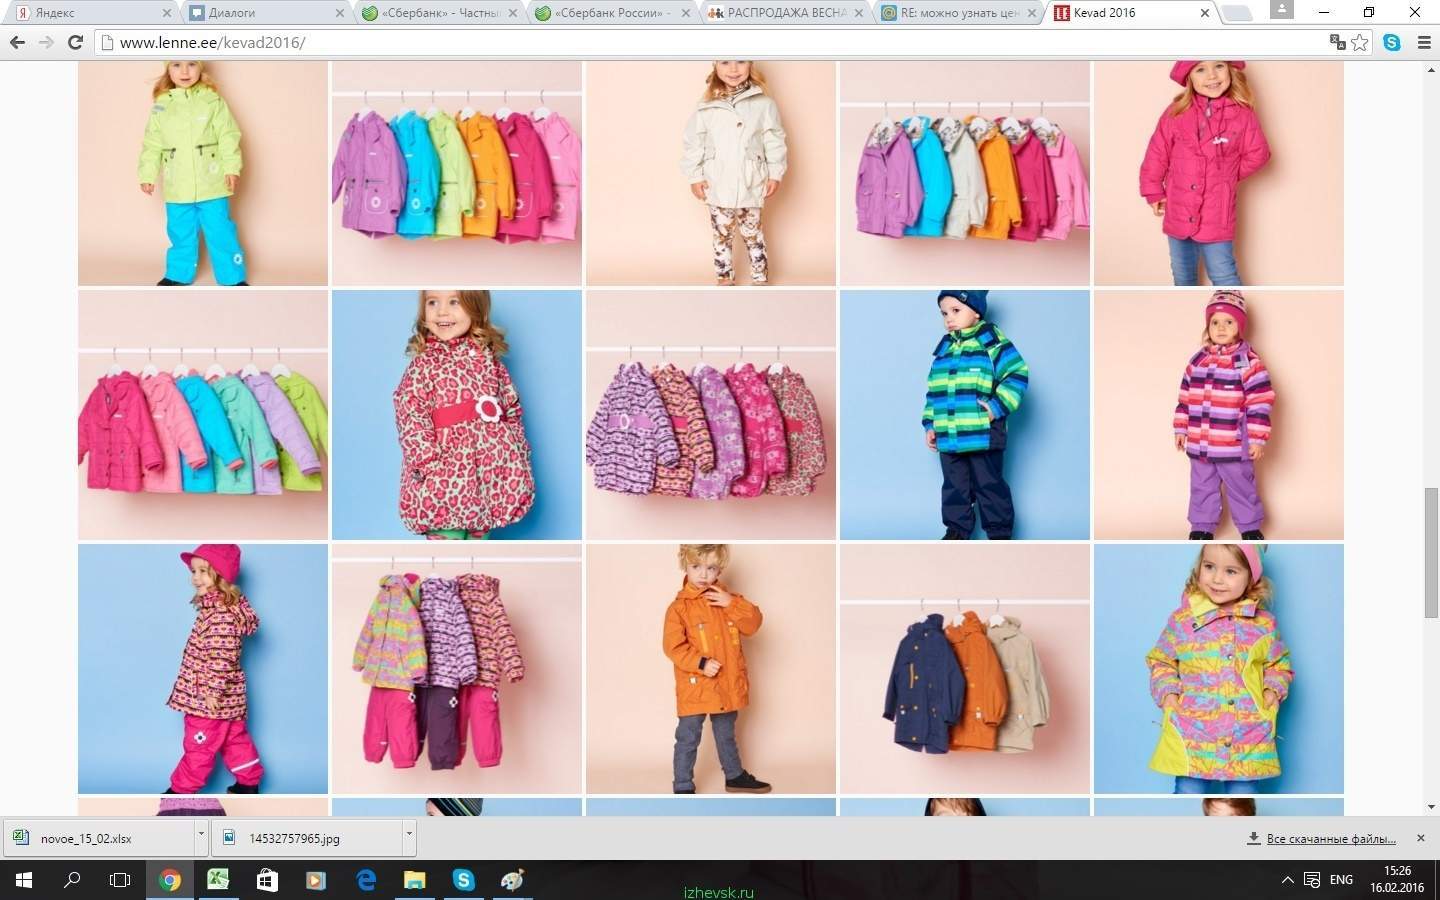Open photo of navy, orange and beige parkas
The height and width of the screenshot is (900, 1440).
point(965,669)
